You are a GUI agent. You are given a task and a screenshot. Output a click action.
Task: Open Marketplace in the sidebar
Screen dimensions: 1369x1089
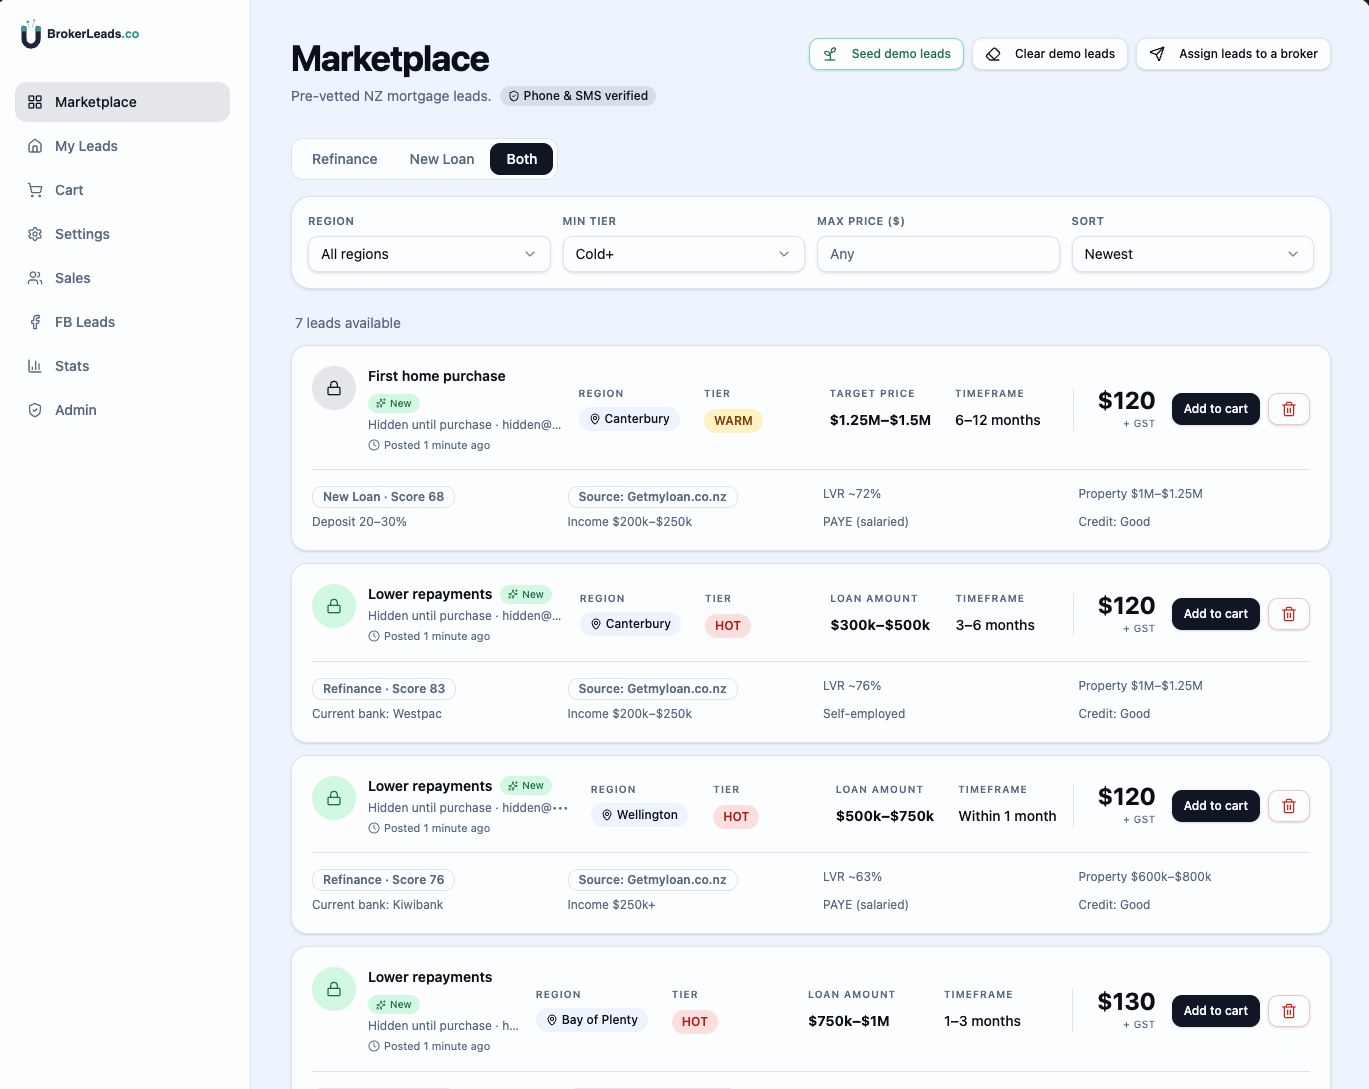122,102
